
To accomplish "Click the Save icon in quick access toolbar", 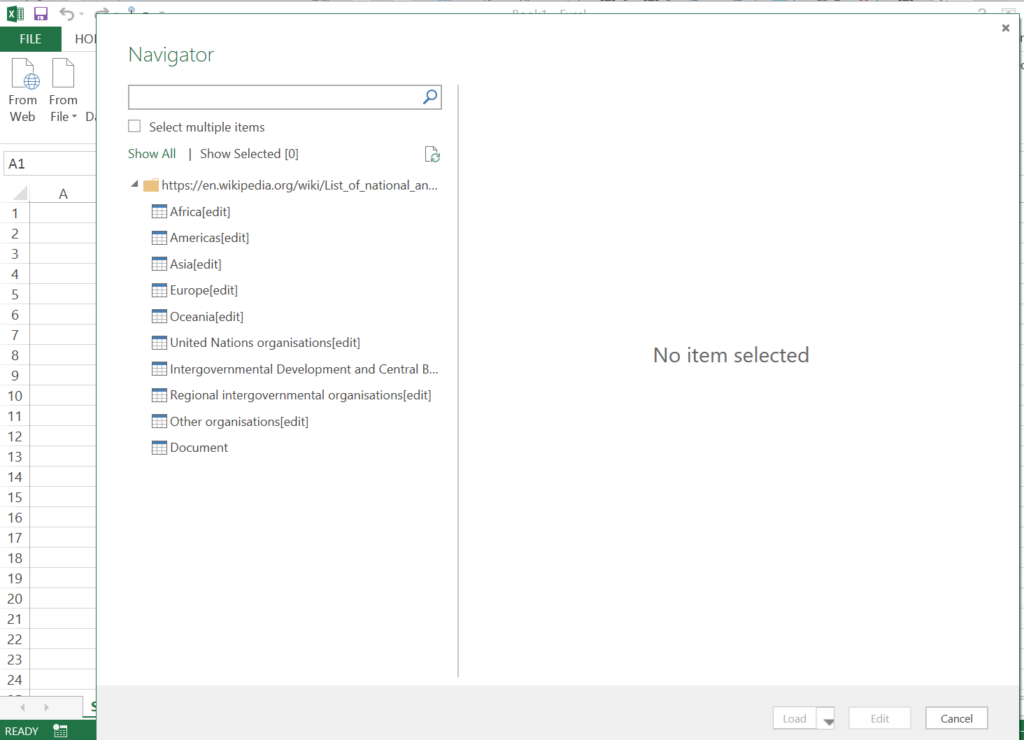I will tap(40, 14).
